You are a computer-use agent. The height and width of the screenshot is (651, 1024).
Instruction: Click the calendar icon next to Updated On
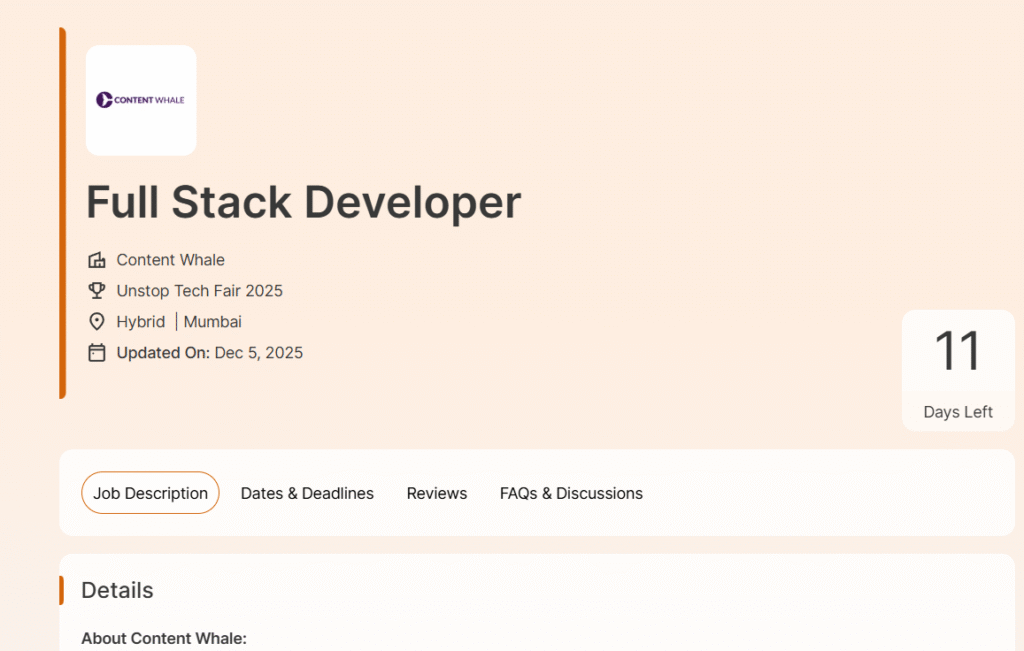(x=97, y=353)
